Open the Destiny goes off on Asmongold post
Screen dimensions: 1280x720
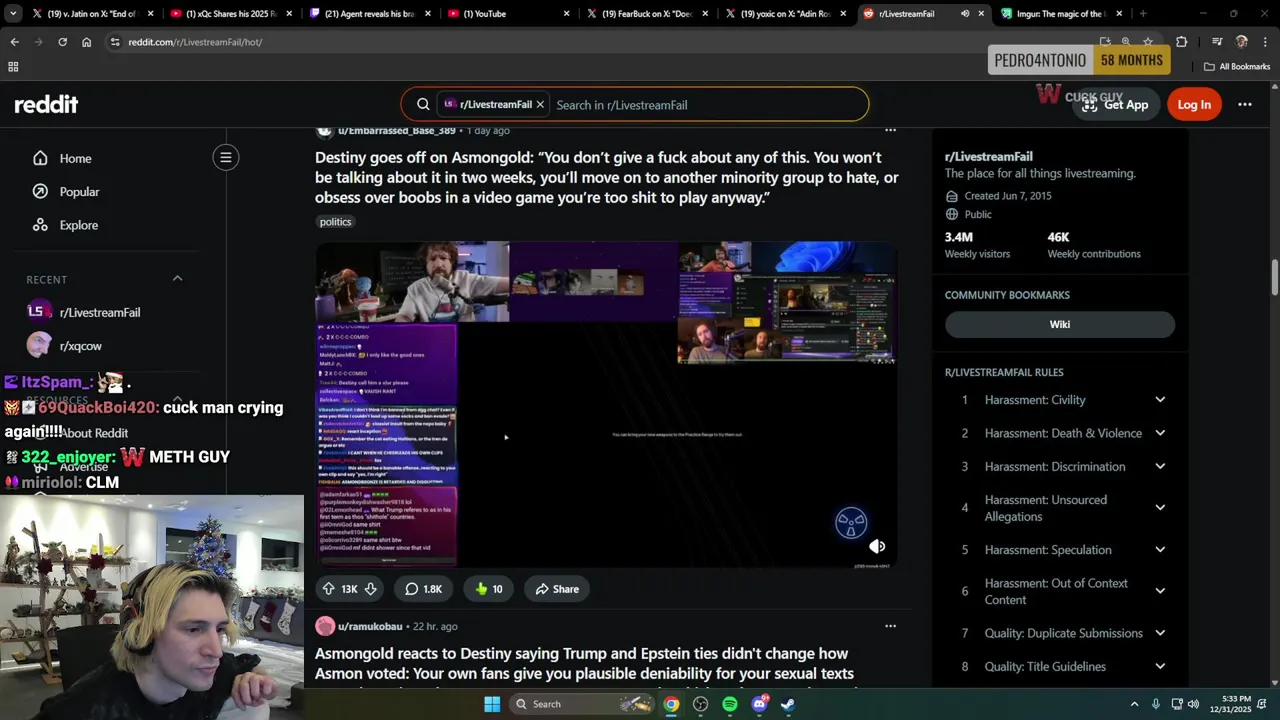click(606, 177)
